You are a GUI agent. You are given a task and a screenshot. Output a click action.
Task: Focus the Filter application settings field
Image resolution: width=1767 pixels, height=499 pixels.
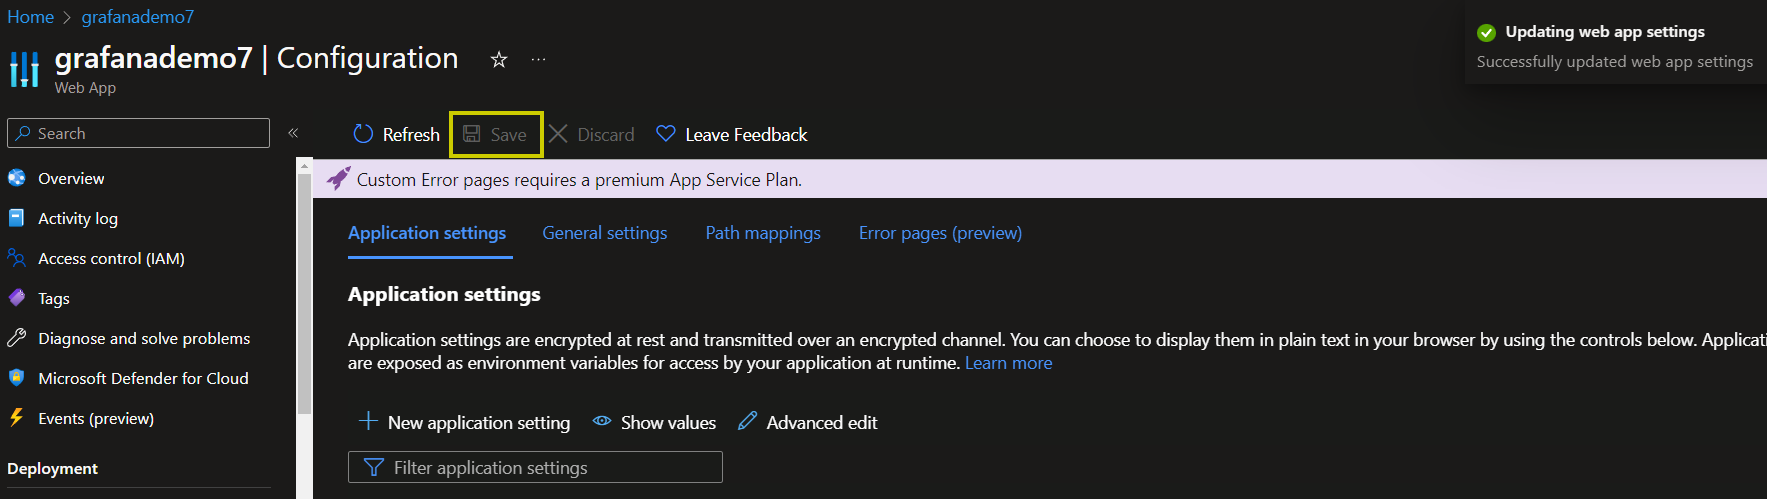[x=535, y=467]
